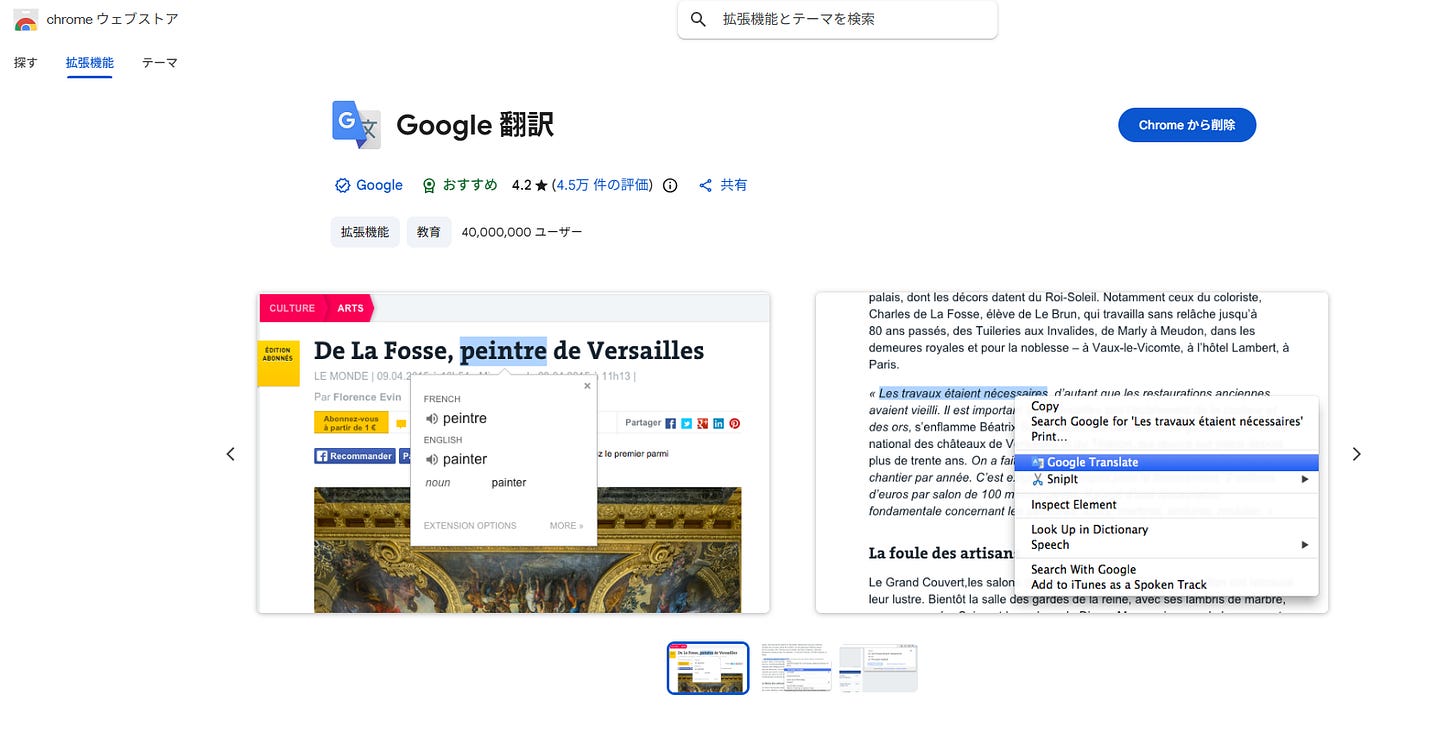The width and height of the screenshot is (1456, 737).
Task: Click MORE » in the translation popup
Action: [566, 526]
